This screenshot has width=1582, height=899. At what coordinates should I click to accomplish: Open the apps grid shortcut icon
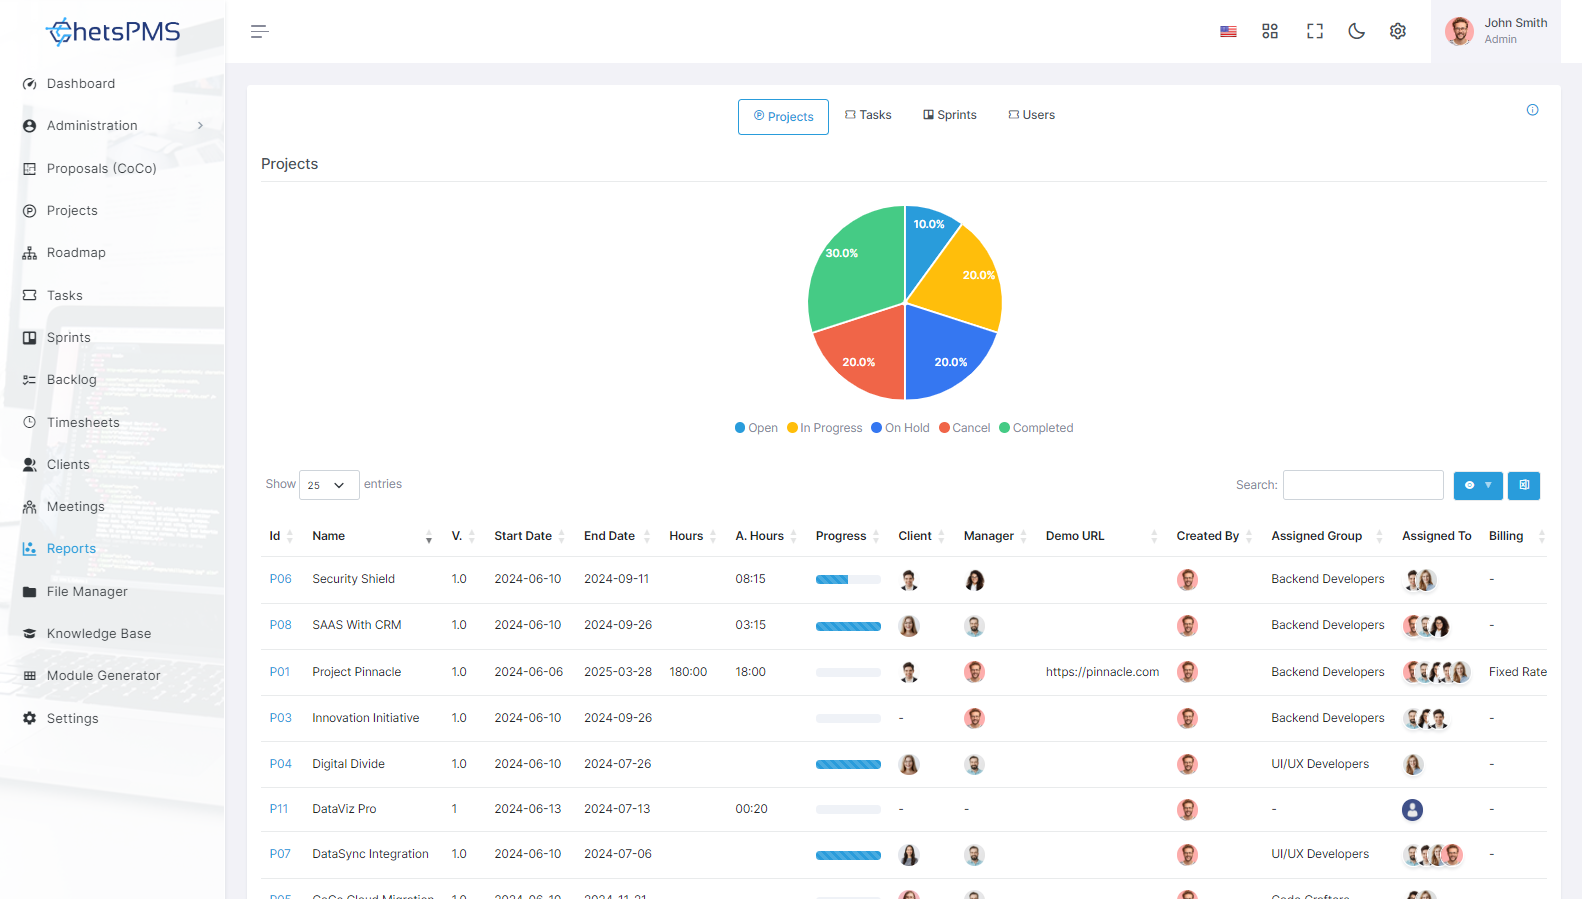(1270, 32)
